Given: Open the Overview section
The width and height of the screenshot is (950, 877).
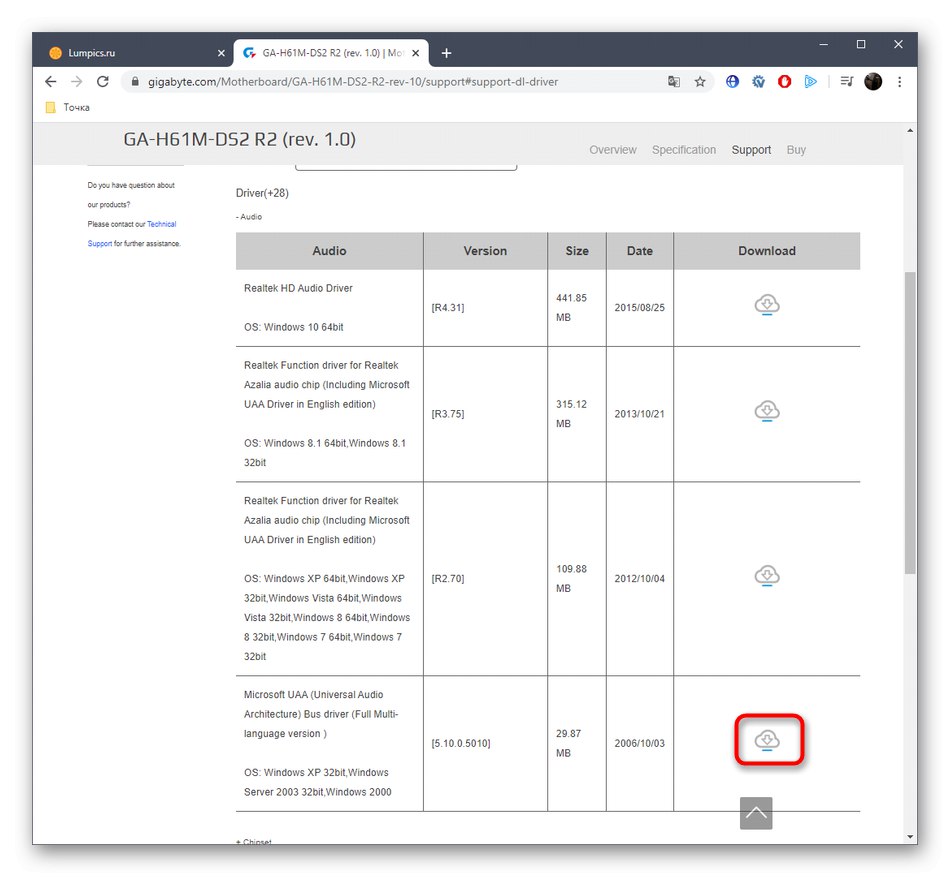Looking at the screenshot, I should point(613,150).
